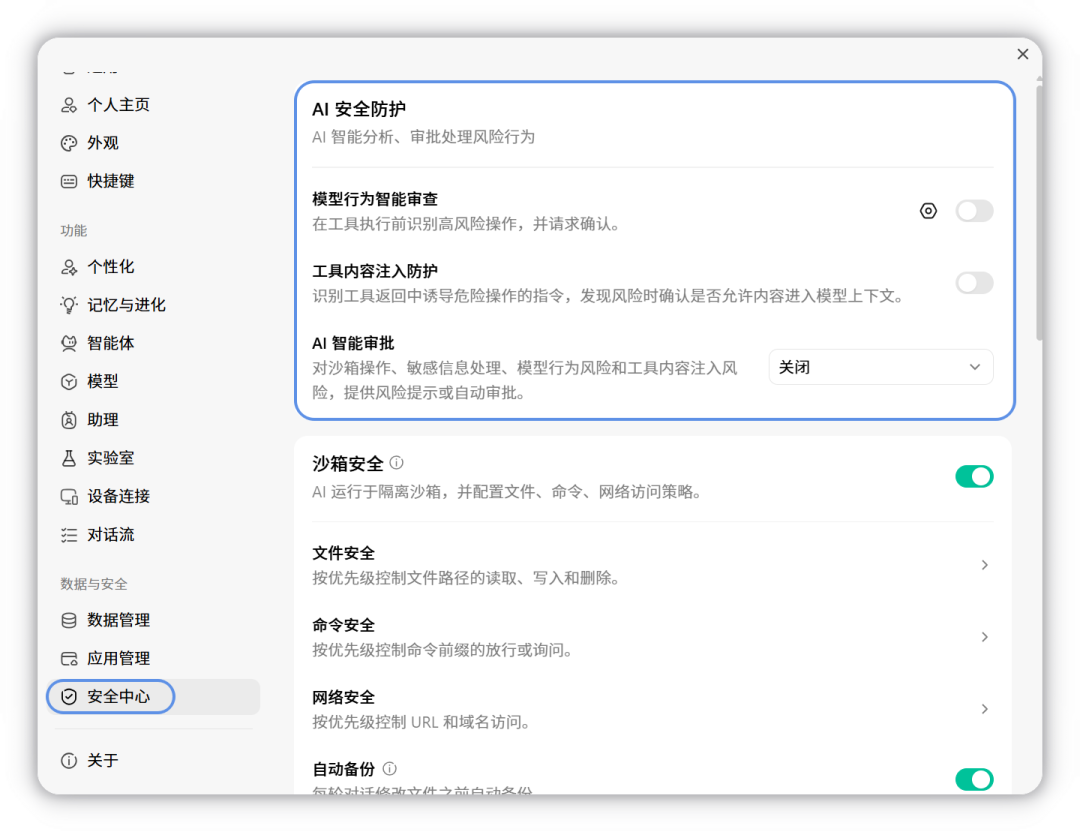
Task: Click the 关于 info icon
Action: (x=69, y=760)
